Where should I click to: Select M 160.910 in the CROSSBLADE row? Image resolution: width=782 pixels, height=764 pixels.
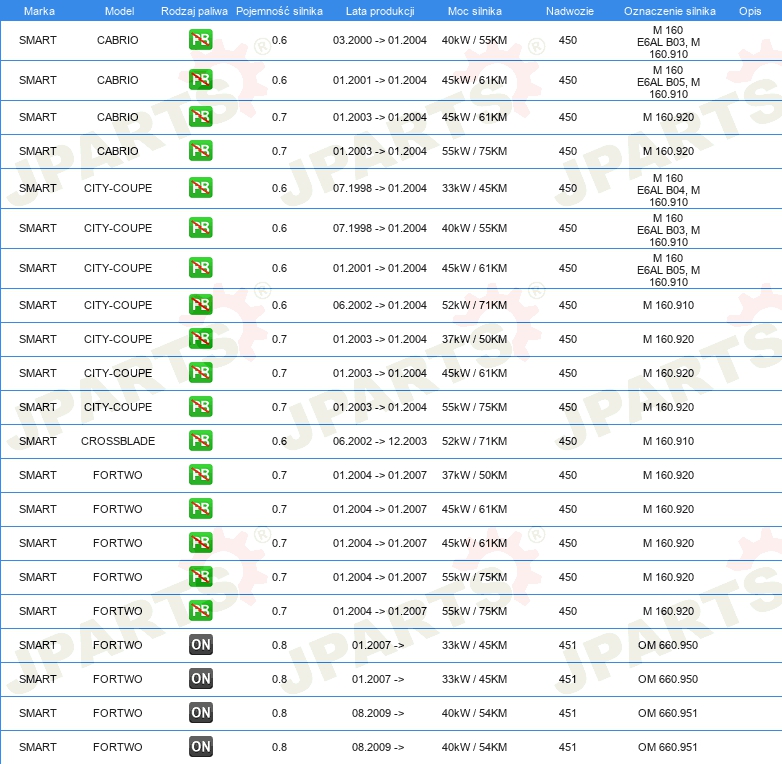668,441
